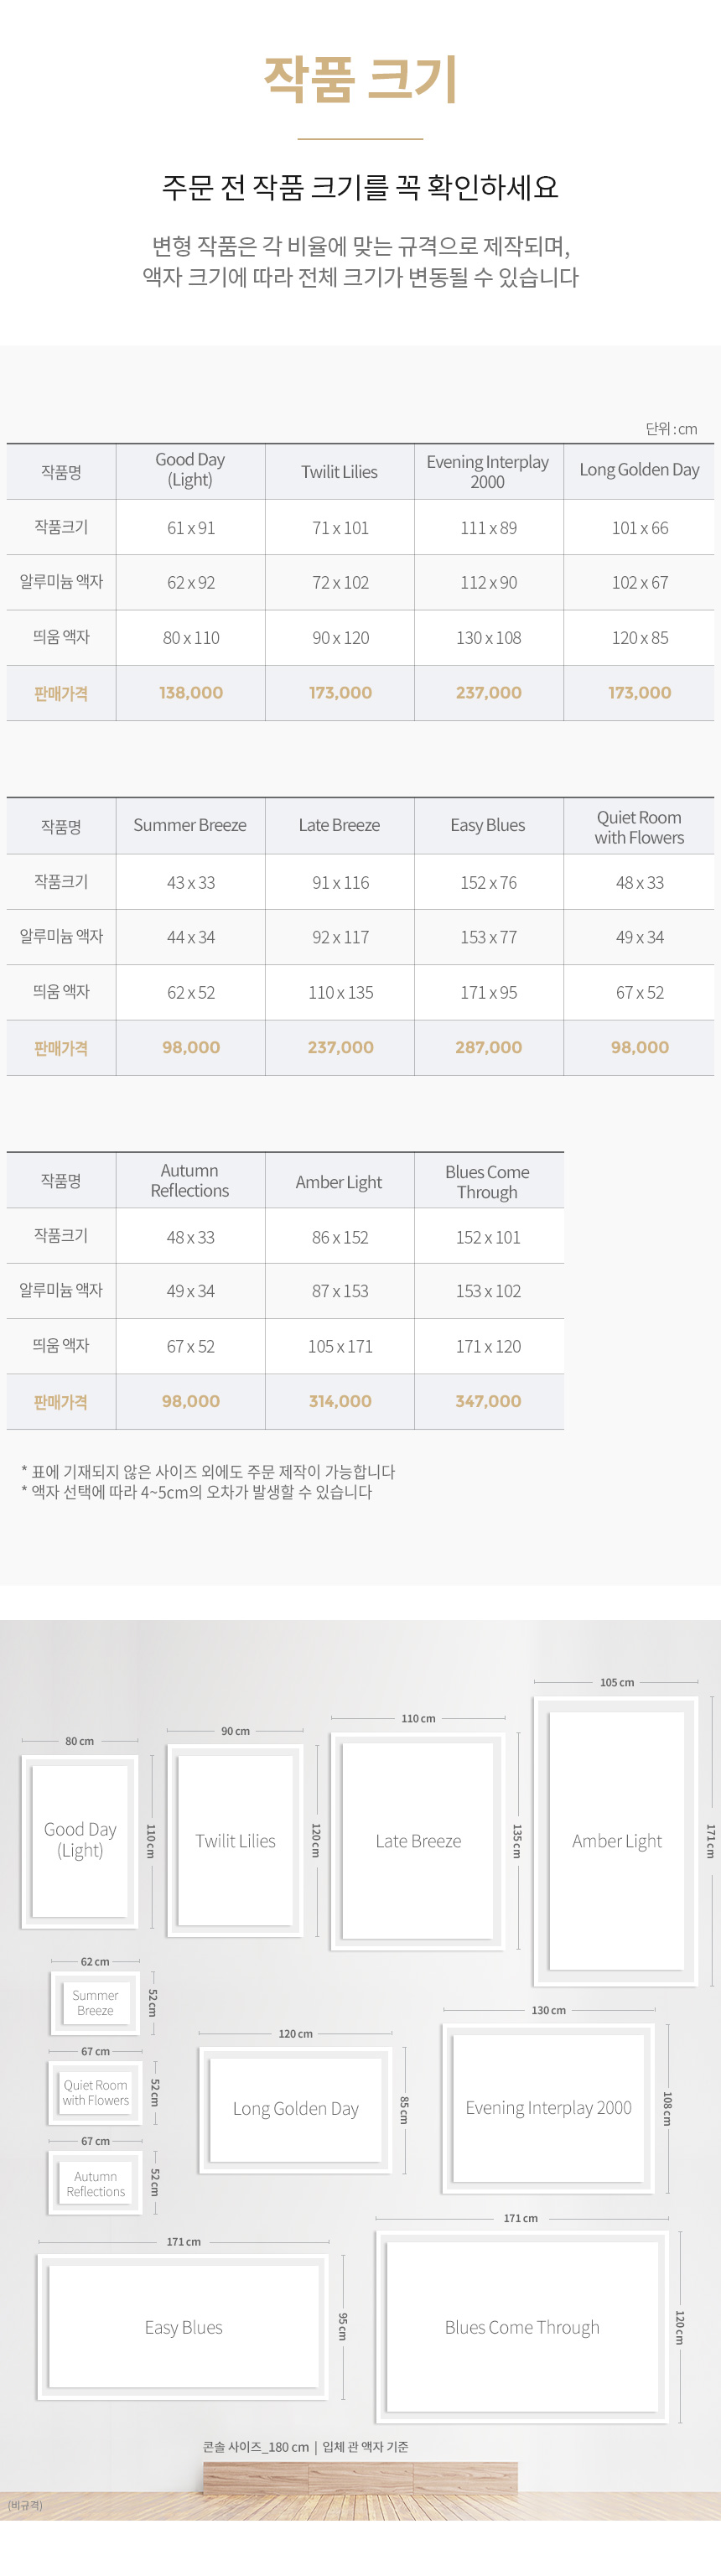Click the Summer Breeze small frame
This screenshot has height=2576, width=721.
coord(95,2003)
